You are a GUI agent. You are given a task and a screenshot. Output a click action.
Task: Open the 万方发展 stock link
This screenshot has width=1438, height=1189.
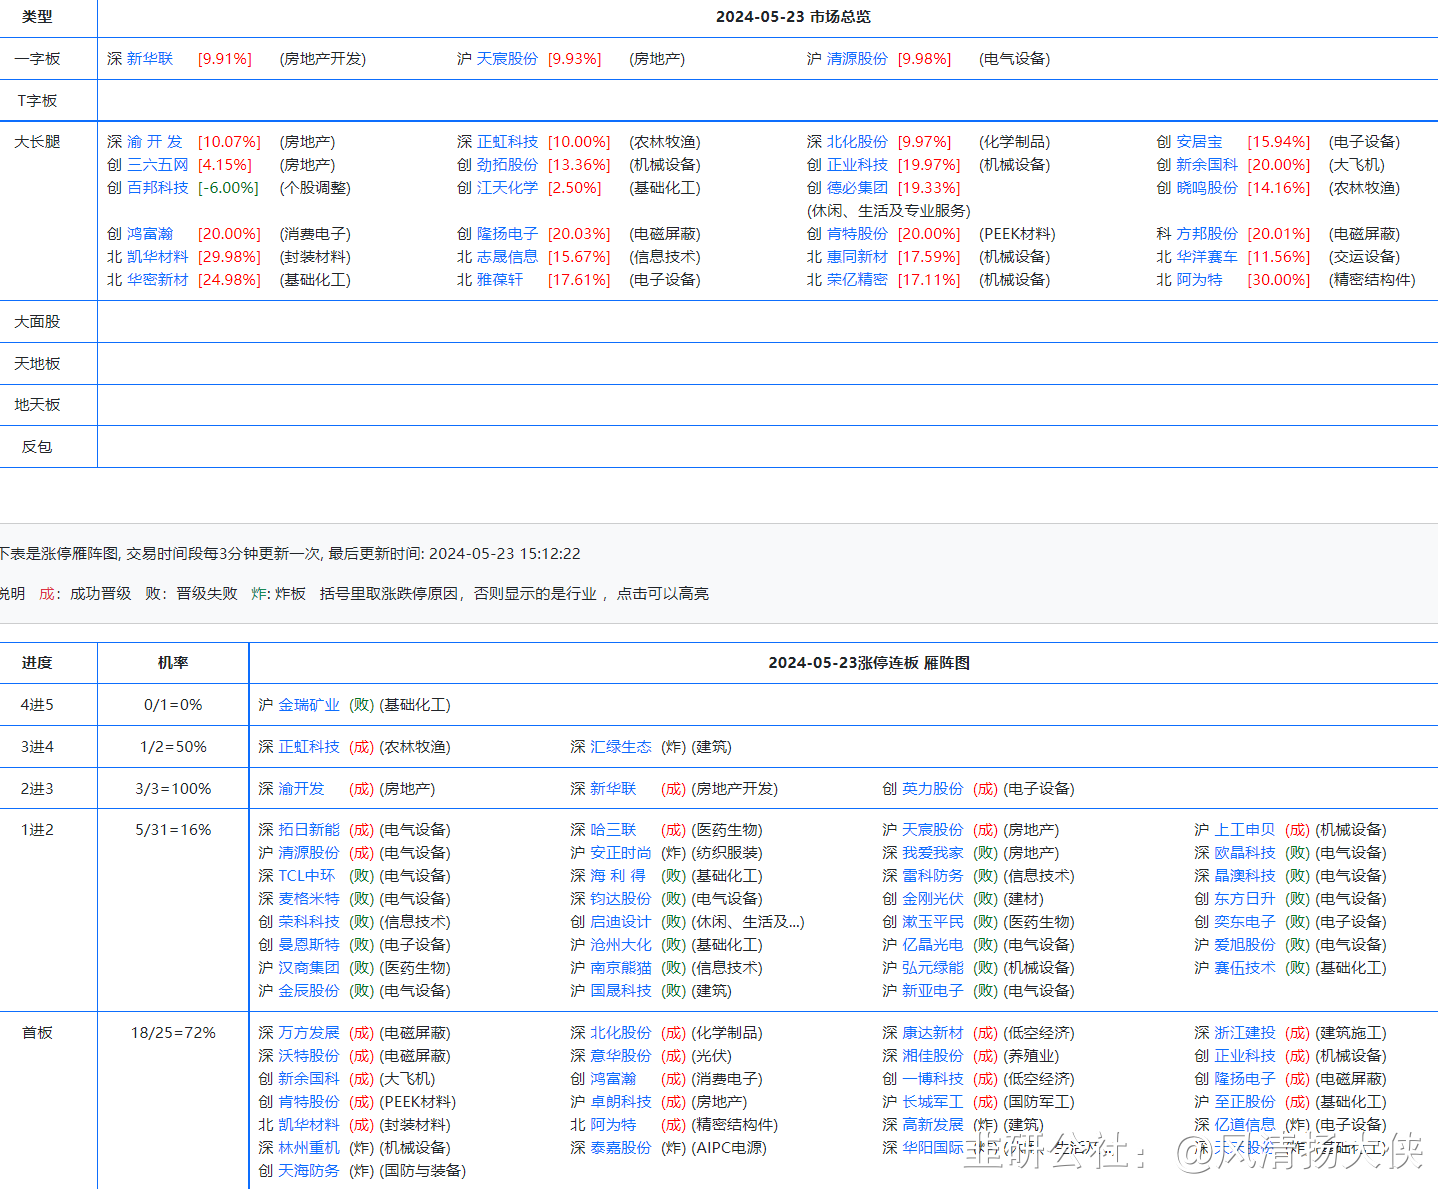[309, 1033]
